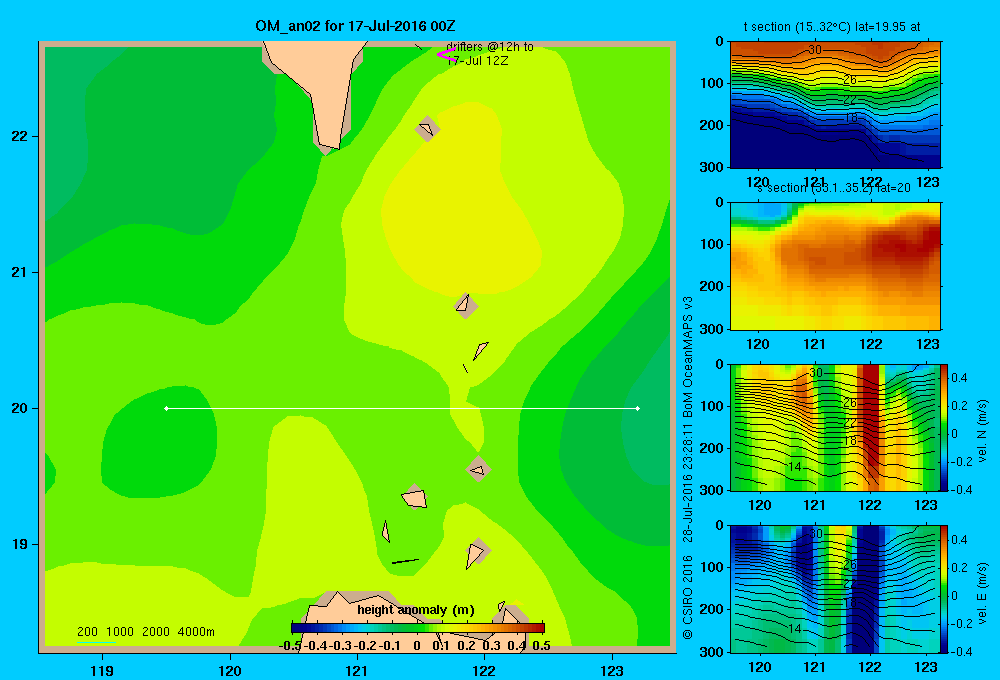Click the CSIRO 2016 copyright text

688,596
